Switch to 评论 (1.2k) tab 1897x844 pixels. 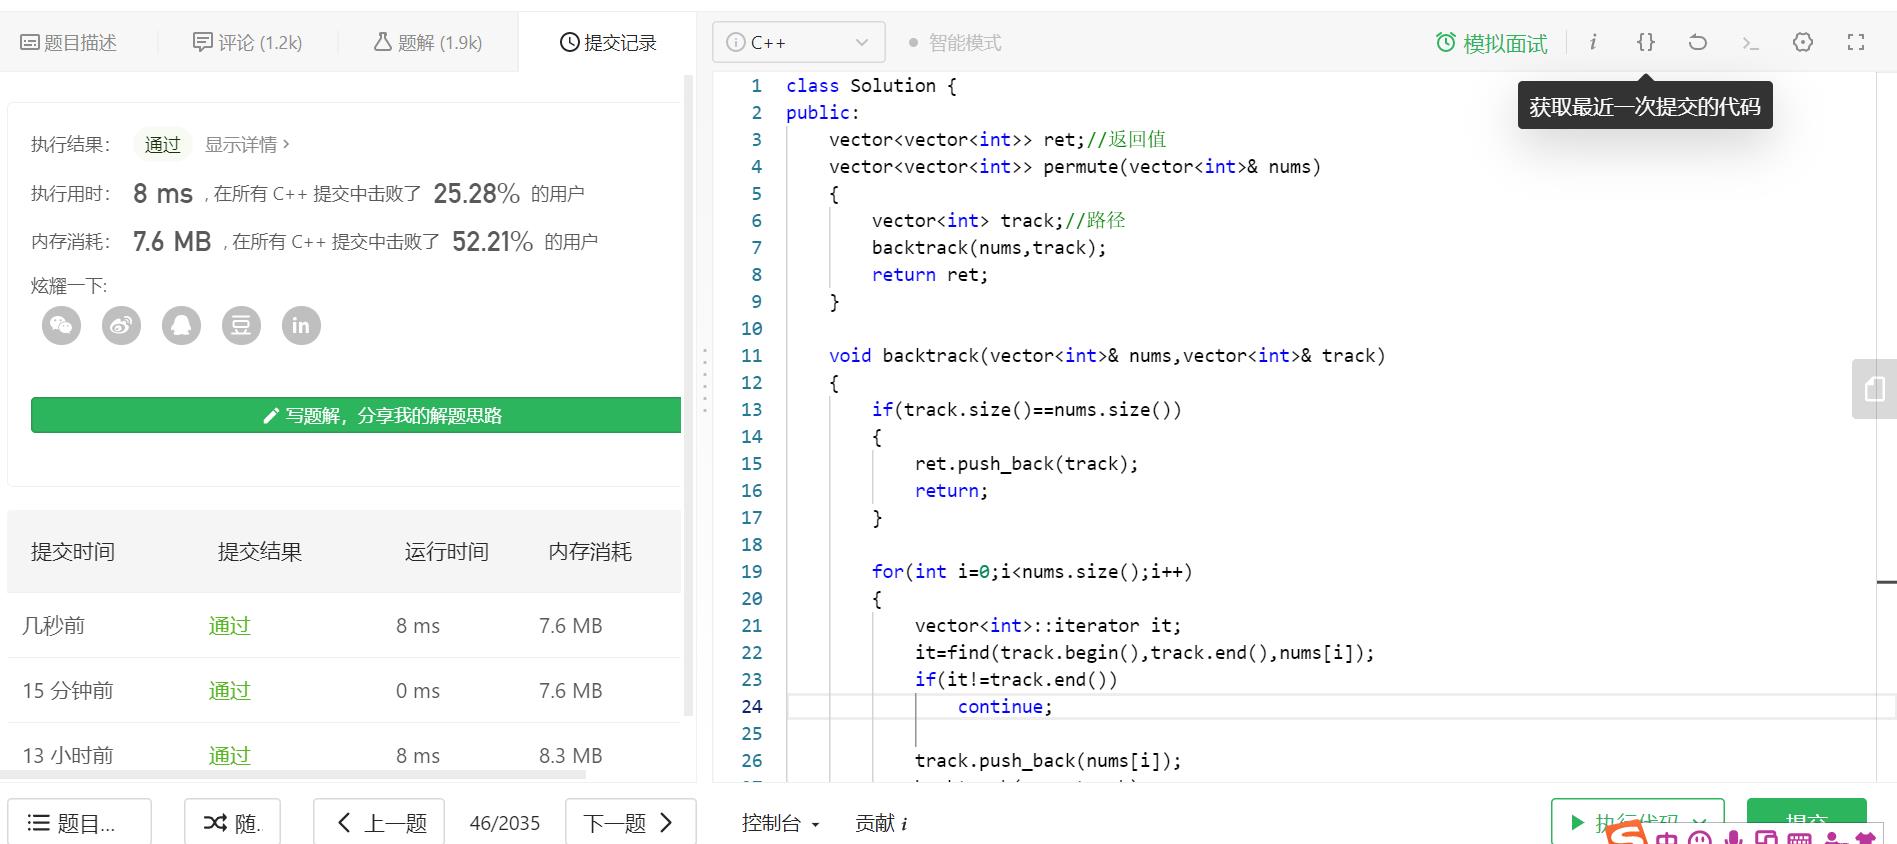pos(247,42)
